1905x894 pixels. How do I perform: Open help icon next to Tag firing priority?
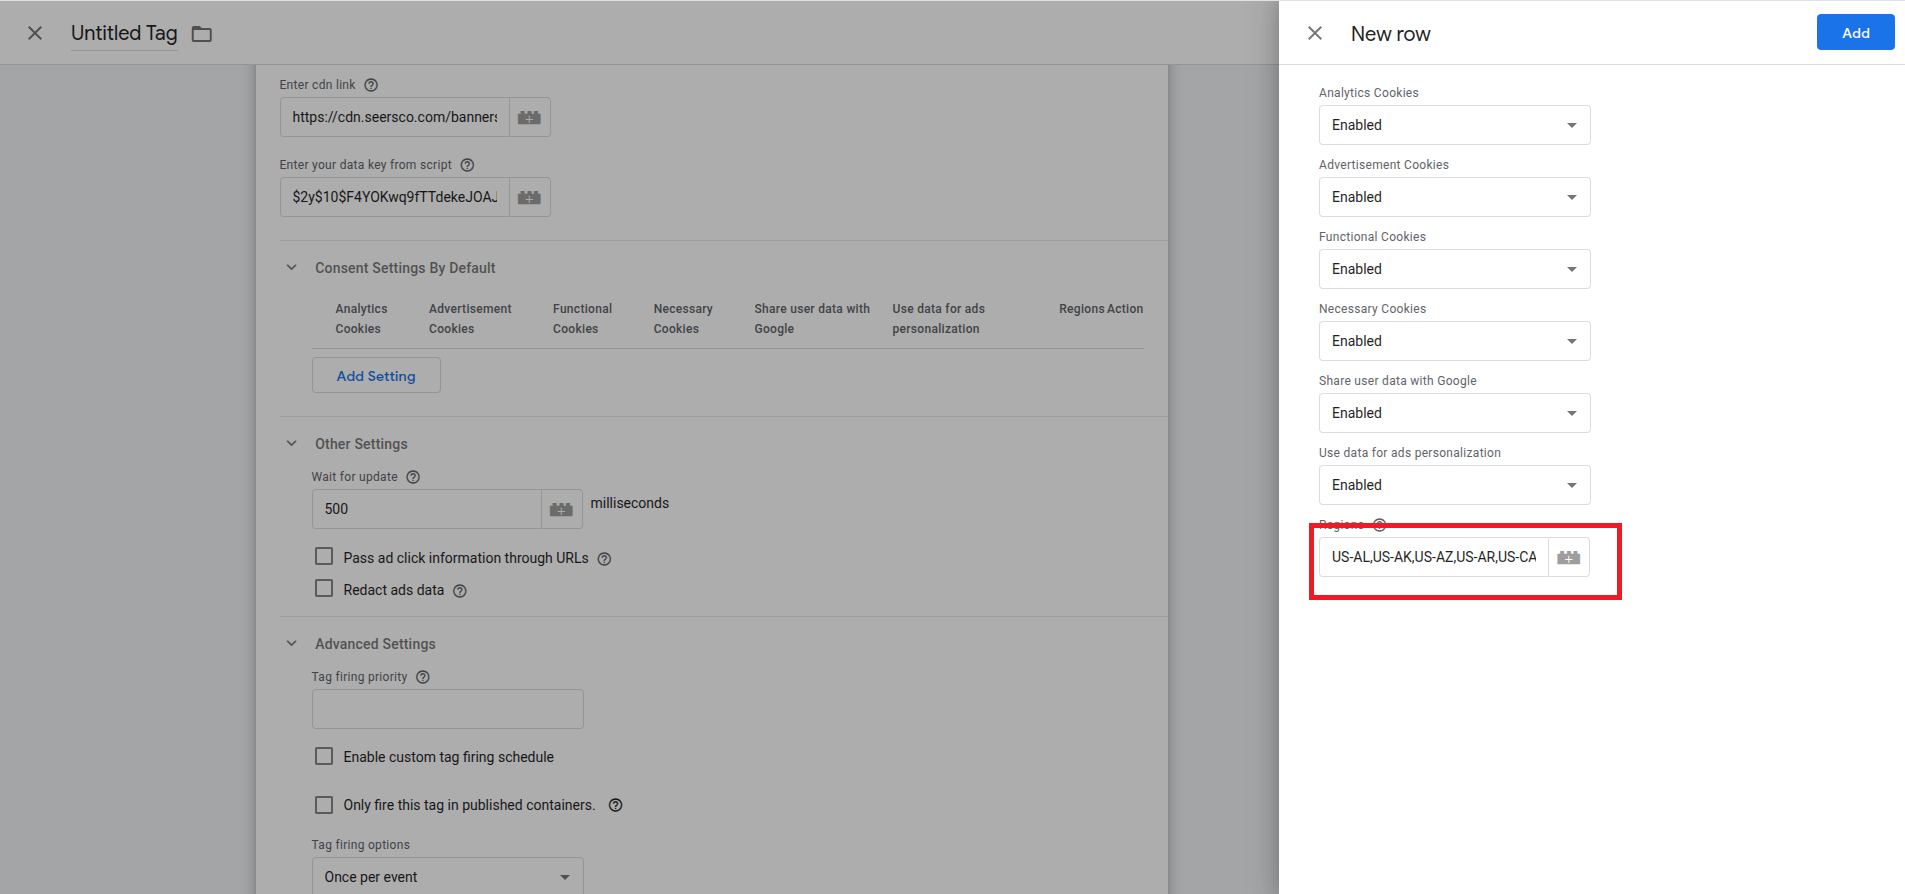point(423,677)
